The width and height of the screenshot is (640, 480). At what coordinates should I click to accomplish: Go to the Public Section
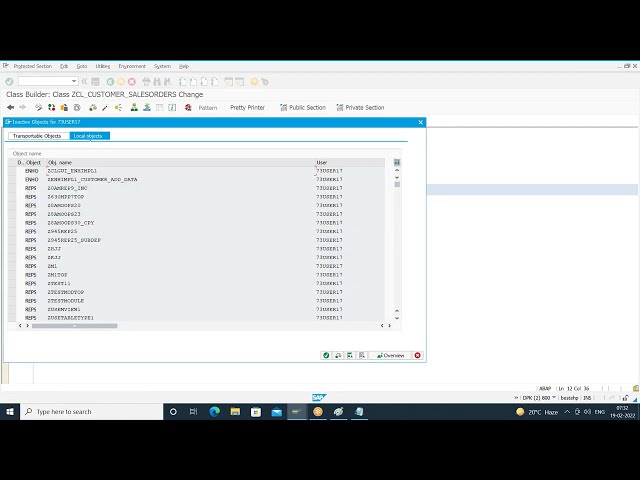303,108
